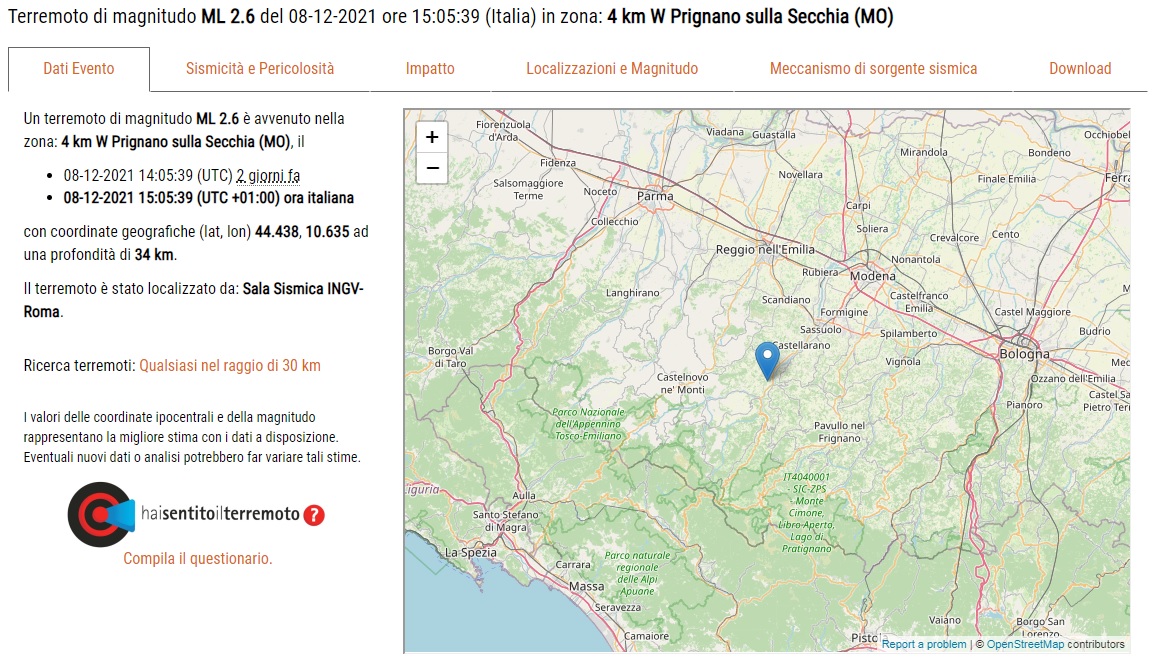Image resolution: width=1159 pixels, height=662 pixels.
Task: Open the Impatto tab
Action: click(x=430, y=69)
